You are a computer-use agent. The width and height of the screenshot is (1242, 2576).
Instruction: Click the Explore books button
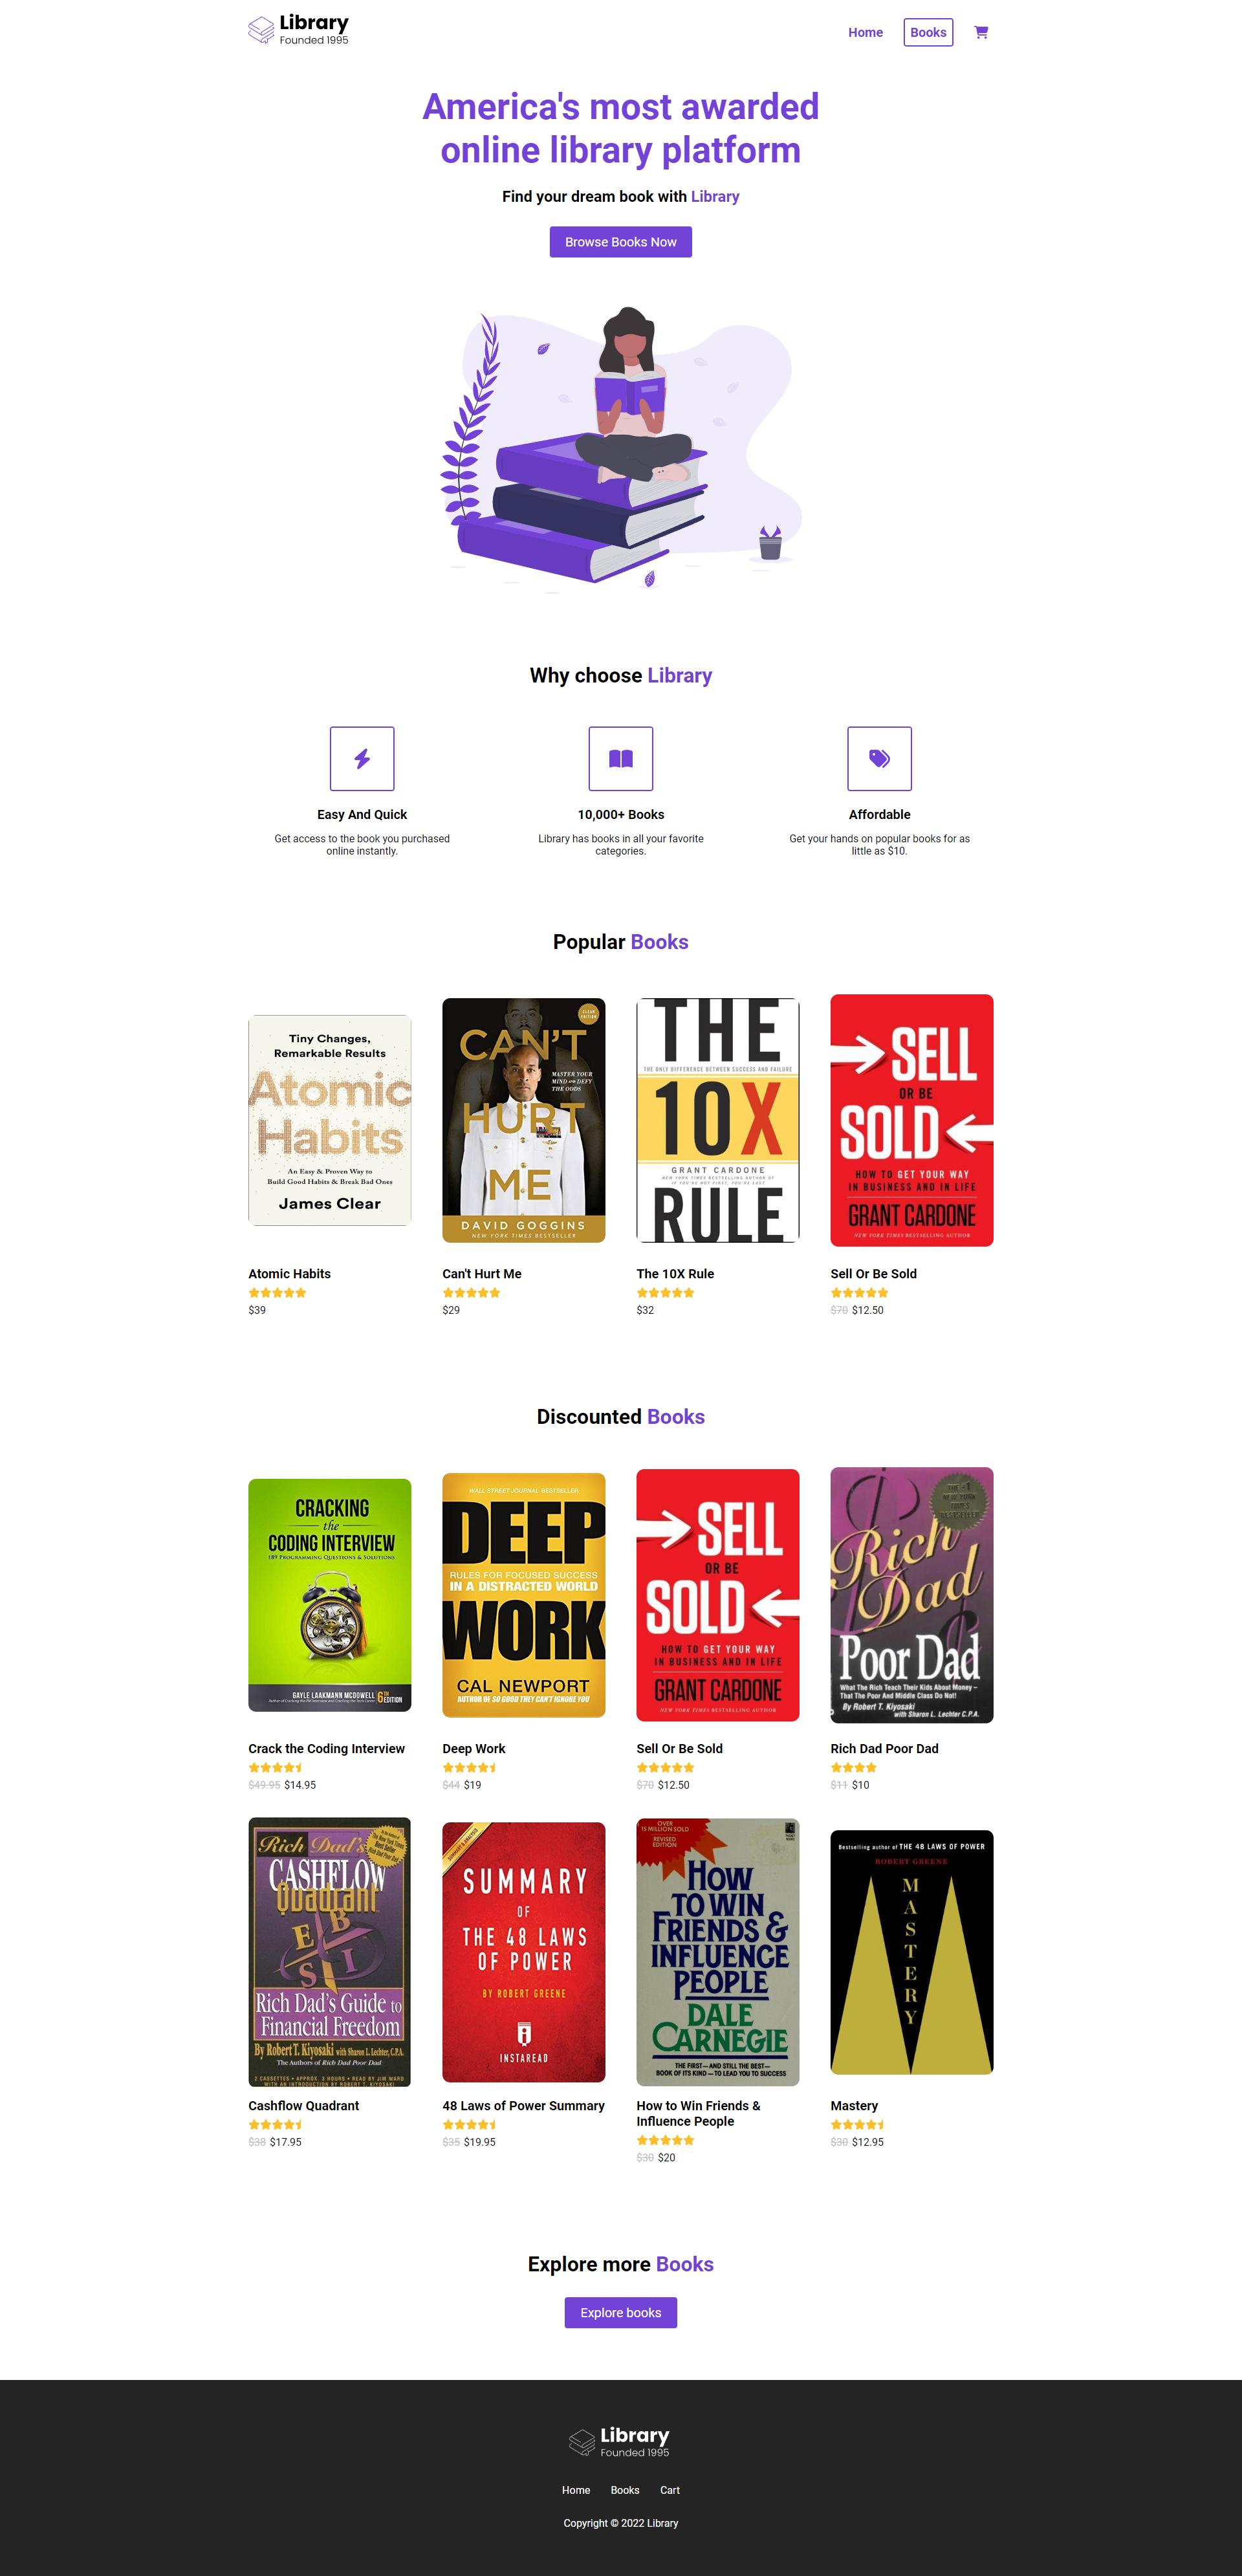621,2312
